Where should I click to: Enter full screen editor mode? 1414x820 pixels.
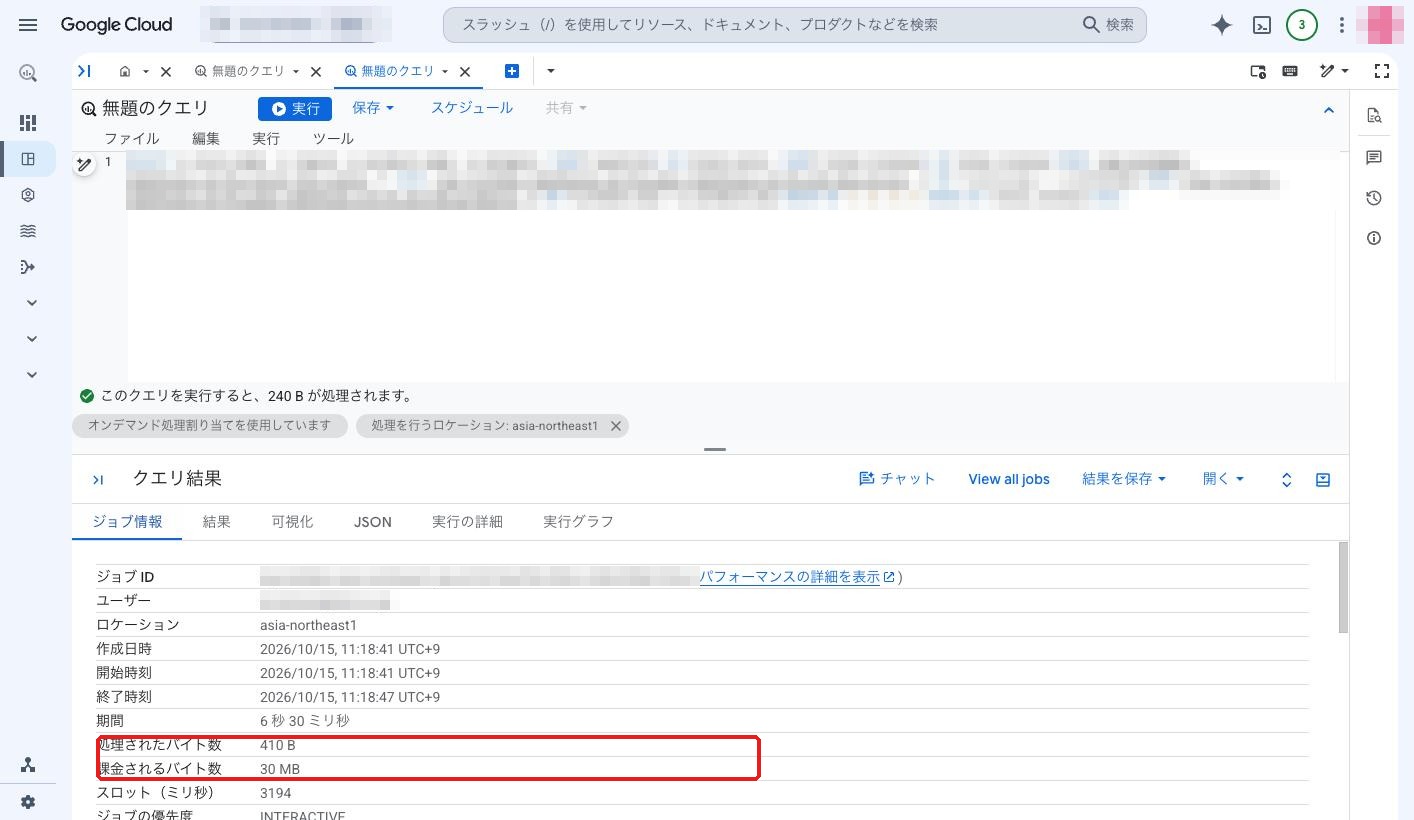(x=1382, y=71)
